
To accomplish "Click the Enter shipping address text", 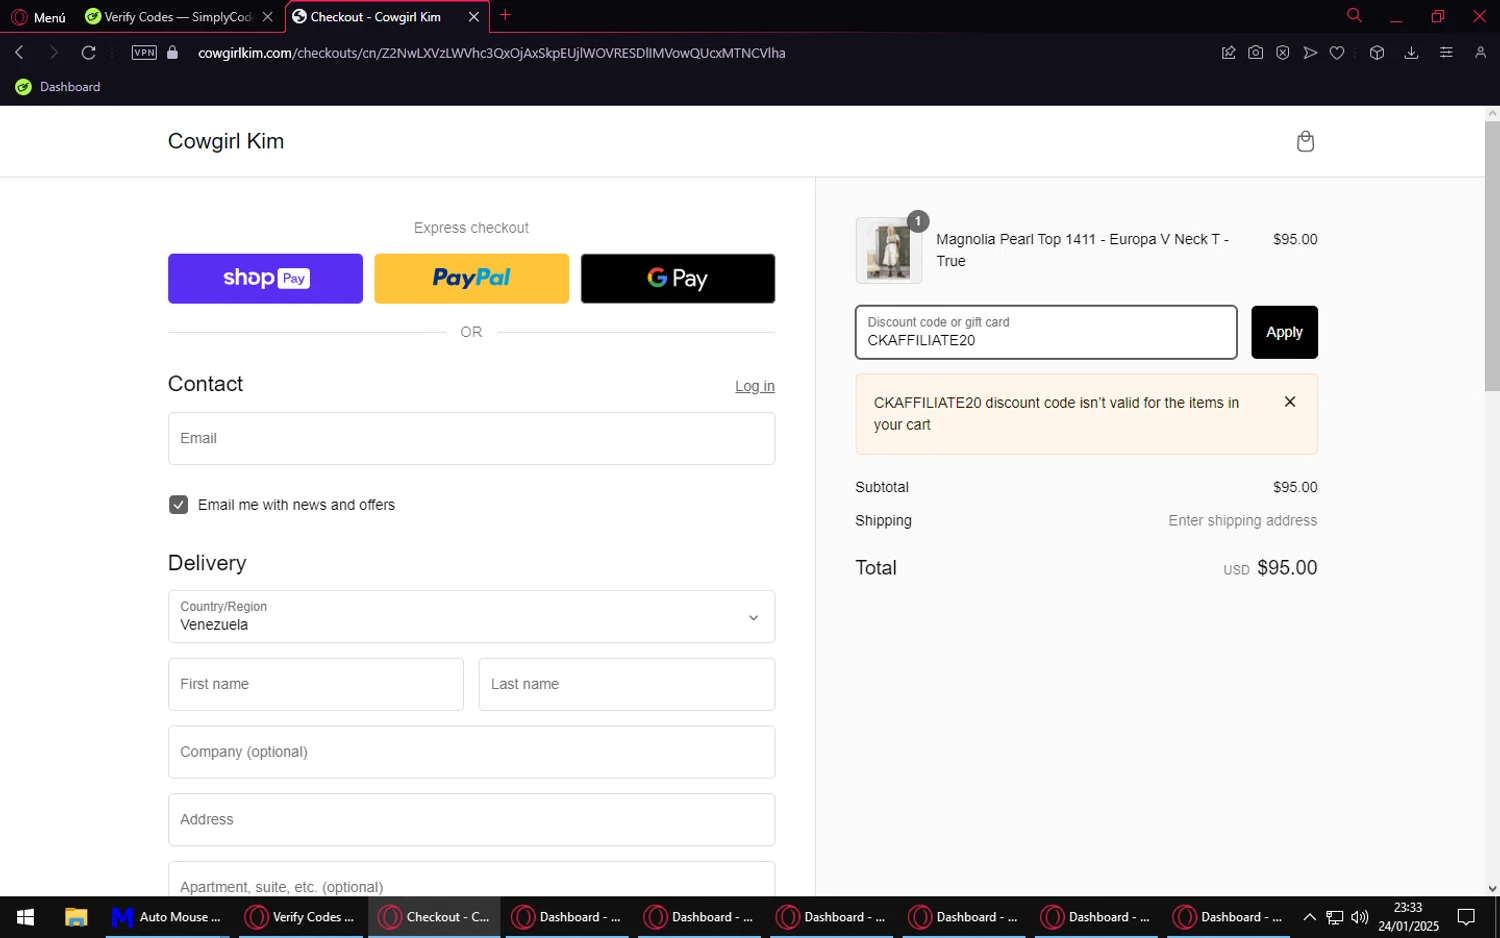I will click(1243, 521).
